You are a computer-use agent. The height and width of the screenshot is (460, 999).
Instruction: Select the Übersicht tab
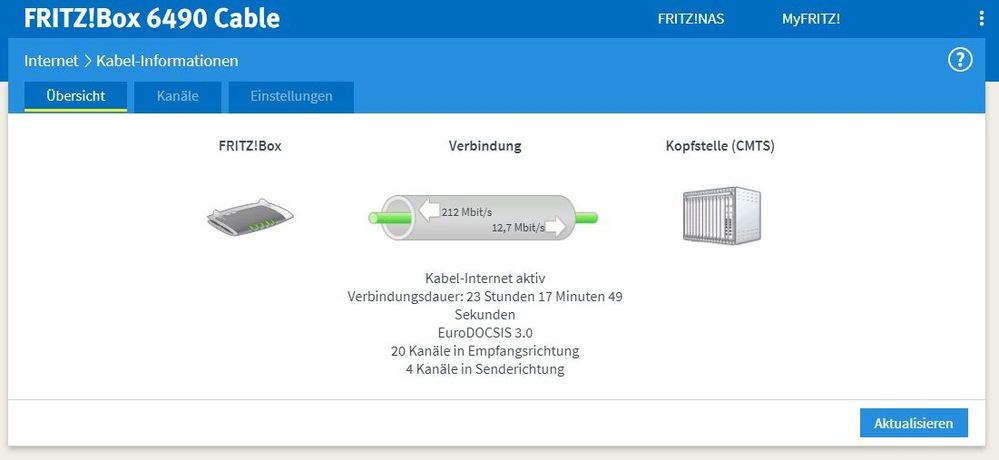click(76, 97)
